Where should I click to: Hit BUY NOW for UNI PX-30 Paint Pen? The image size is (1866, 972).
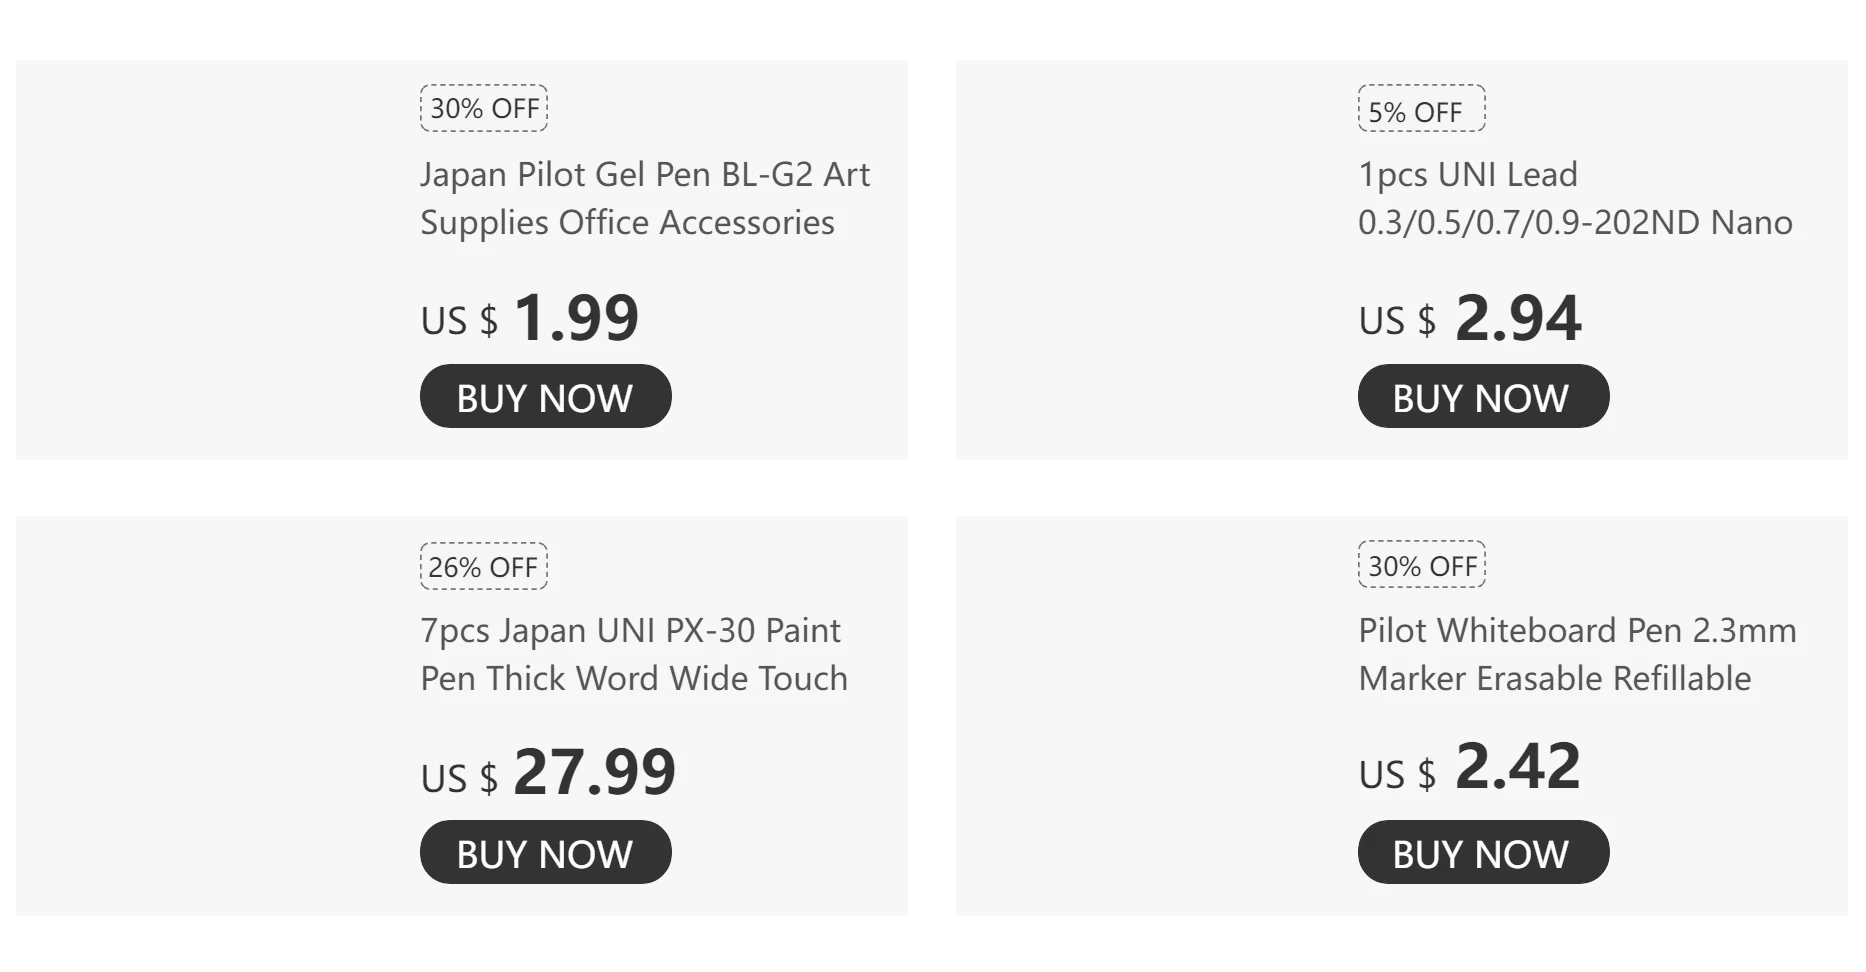pyautogui.click(x=545, y=853)
